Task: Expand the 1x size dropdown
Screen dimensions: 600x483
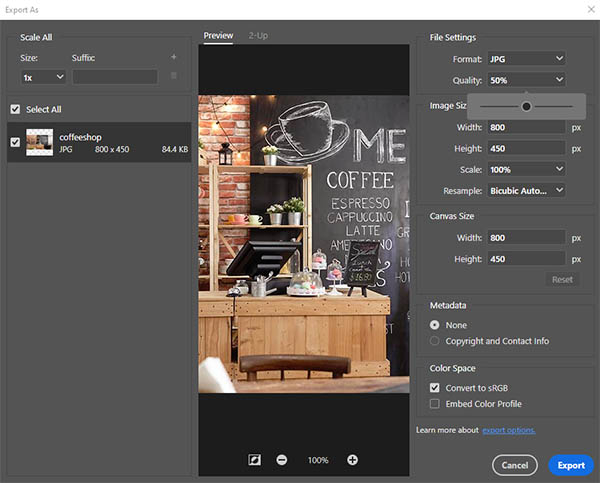Action: [44, 76]
